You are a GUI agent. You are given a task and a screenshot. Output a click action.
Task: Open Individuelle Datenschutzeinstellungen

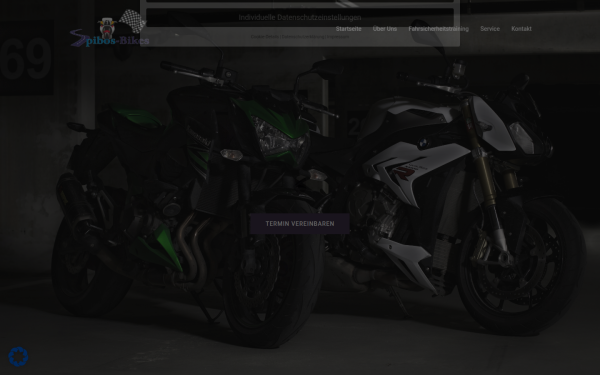[x=300, y=18]
